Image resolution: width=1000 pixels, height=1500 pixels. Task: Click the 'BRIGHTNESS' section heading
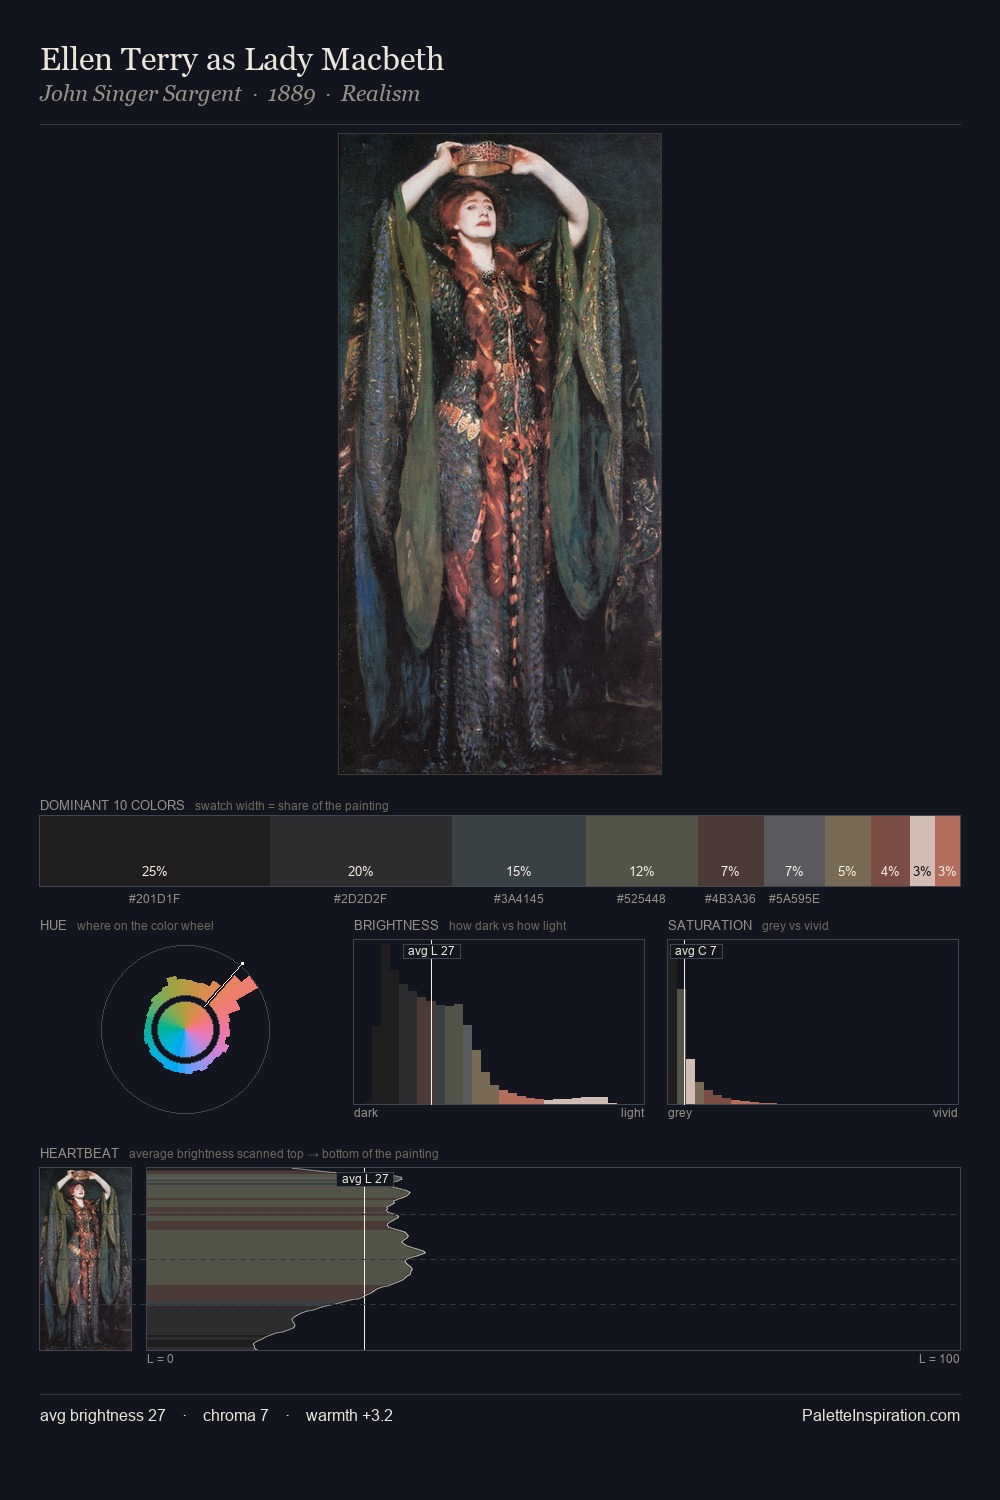pos(396,925)
